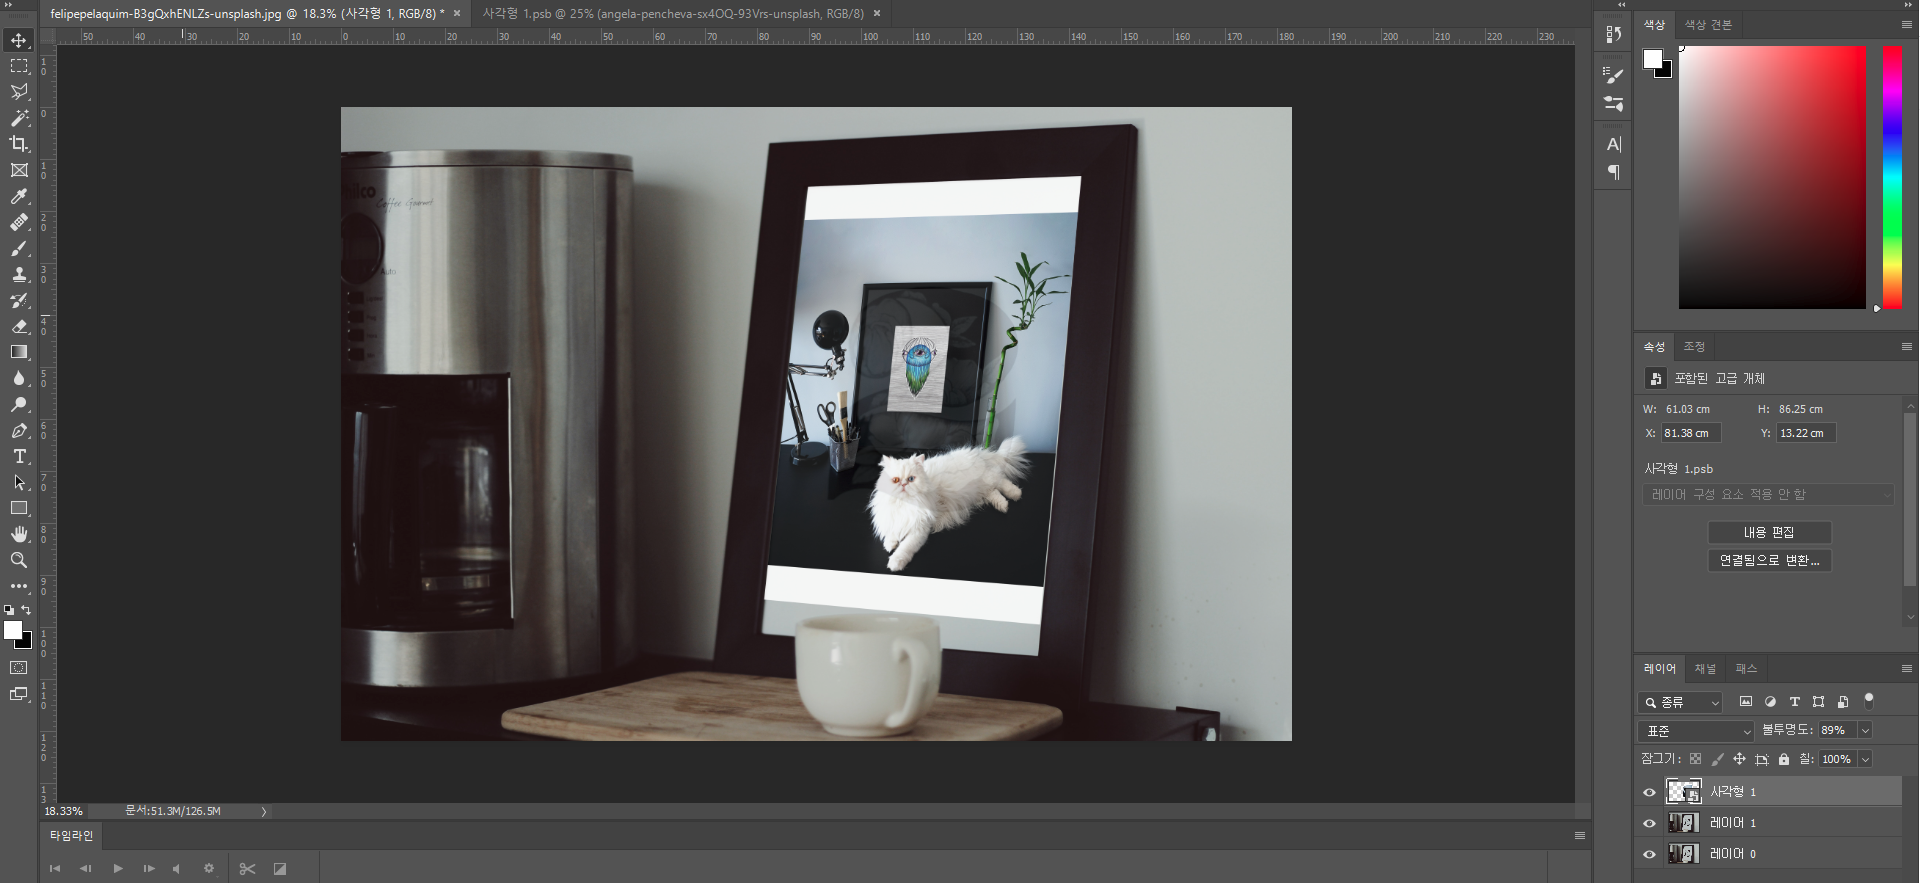Open the 칠 fill slider dropdown
The height and width of the screenshot is (883, 1920).
[x=1865, y=760]
